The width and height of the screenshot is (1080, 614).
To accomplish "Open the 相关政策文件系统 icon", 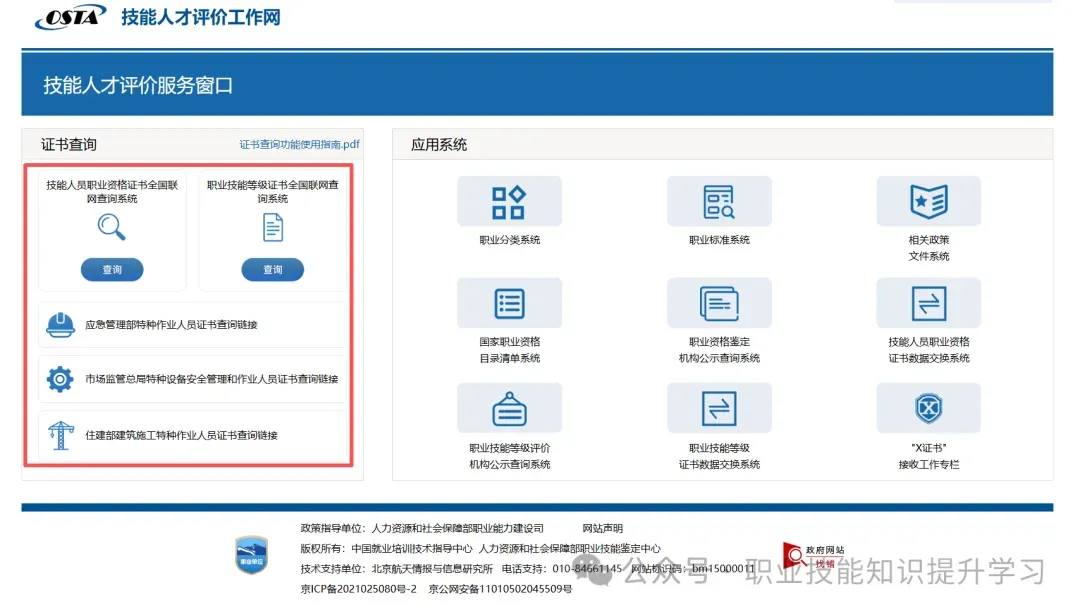I will pyautogui.click(x=928, y=201).
